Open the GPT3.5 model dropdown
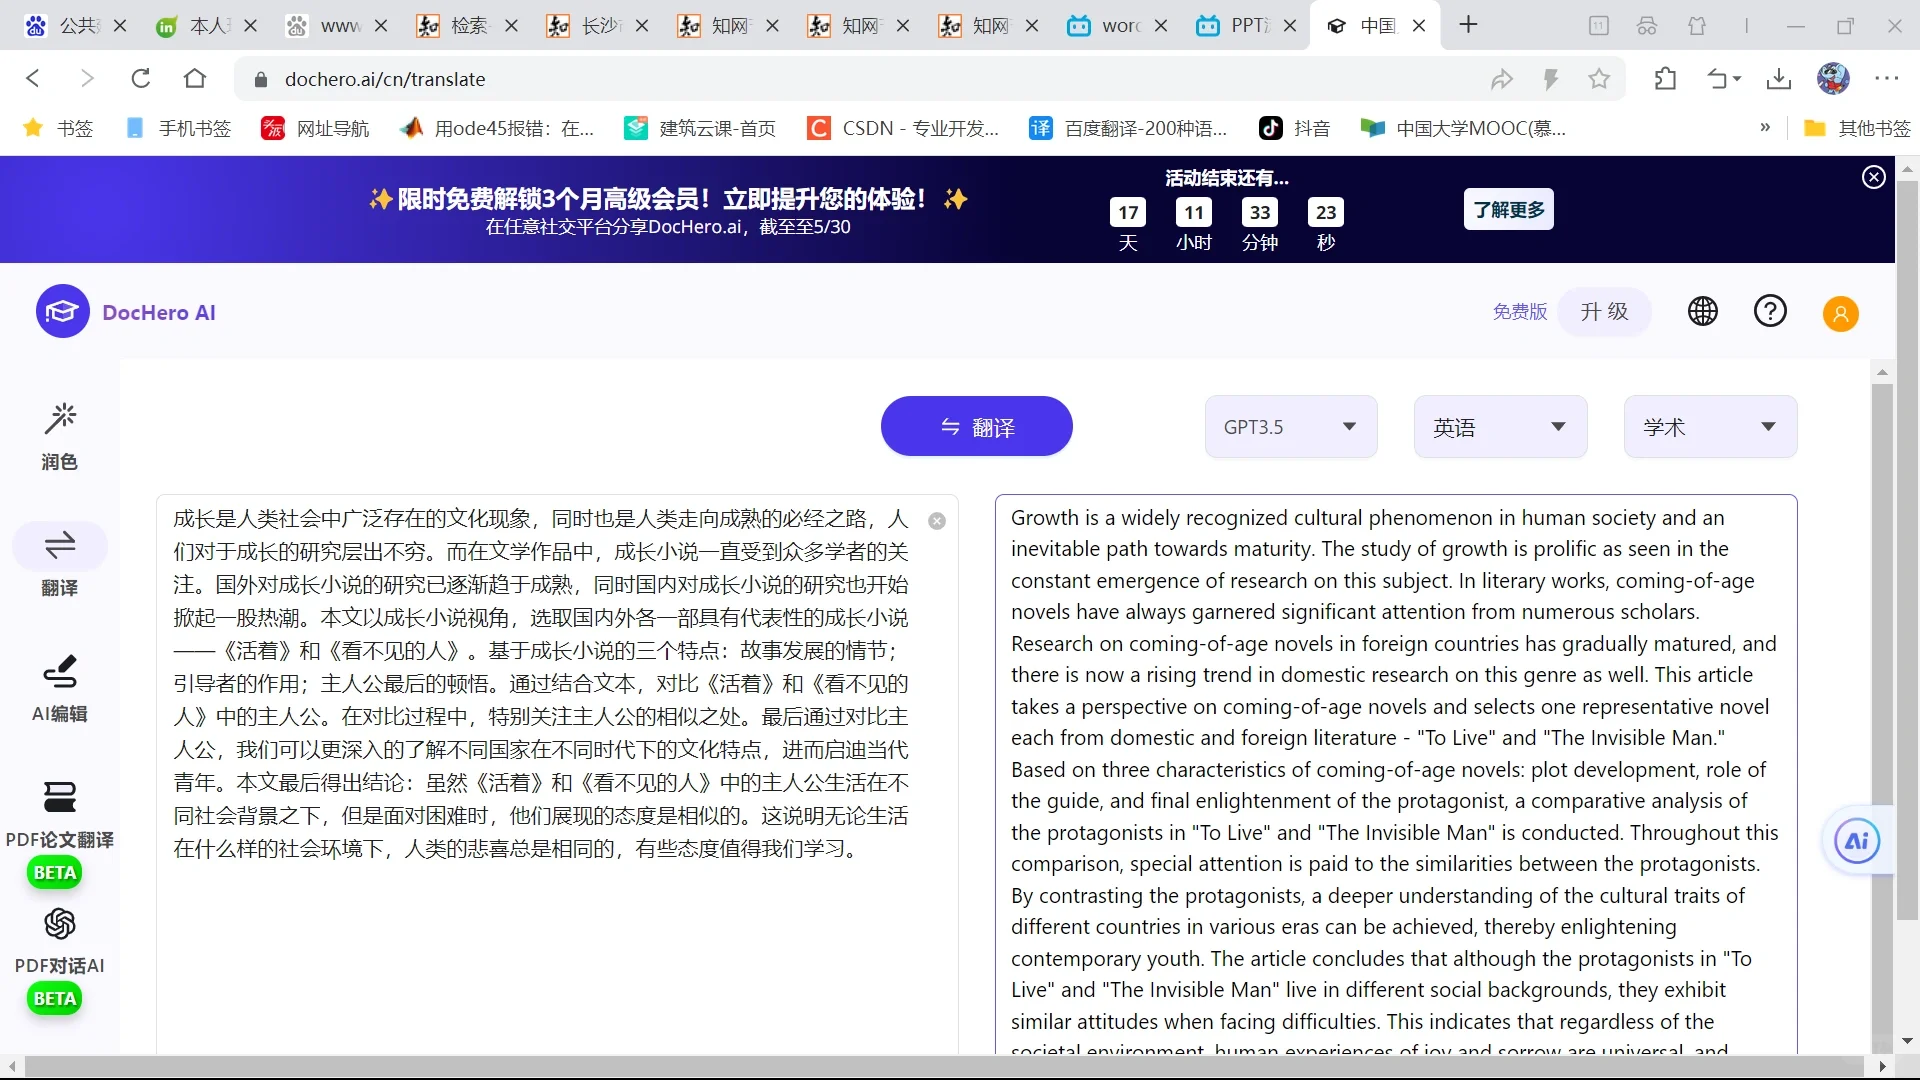 pyautogui.click(x=1290, y=426)
